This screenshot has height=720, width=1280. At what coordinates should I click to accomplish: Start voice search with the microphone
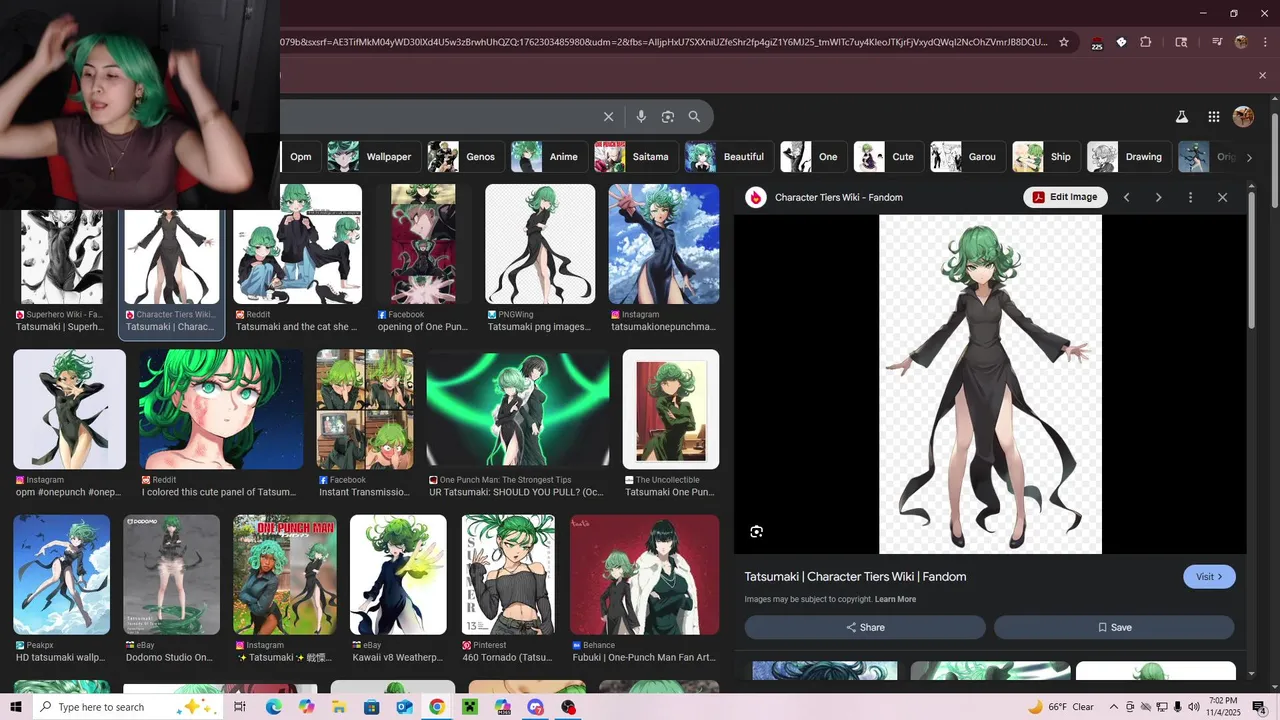tap(641, 117)
